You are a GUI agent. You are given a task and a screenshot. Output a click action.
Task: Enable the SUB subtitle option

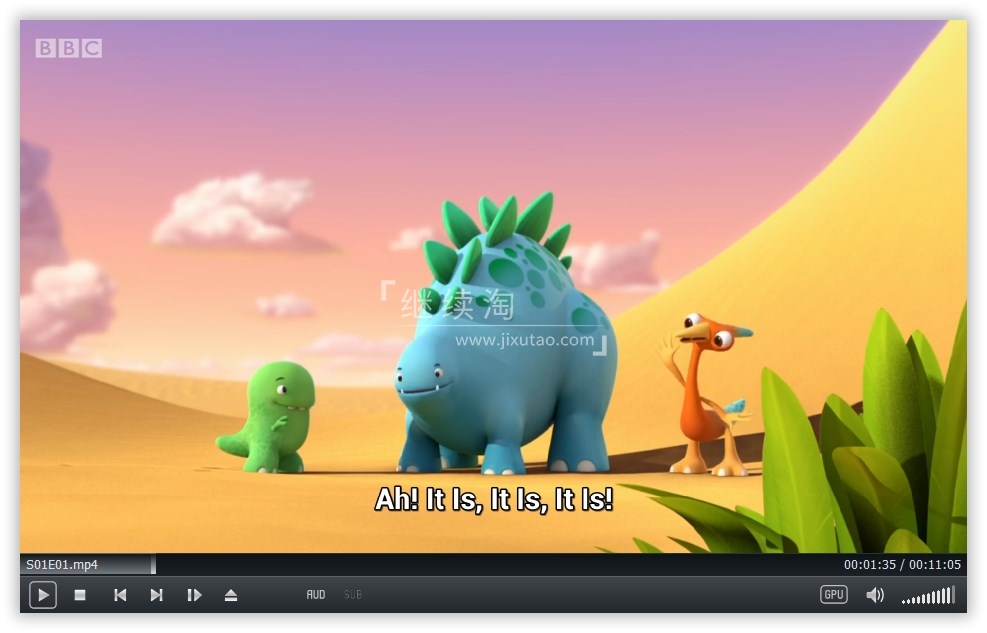352,594
